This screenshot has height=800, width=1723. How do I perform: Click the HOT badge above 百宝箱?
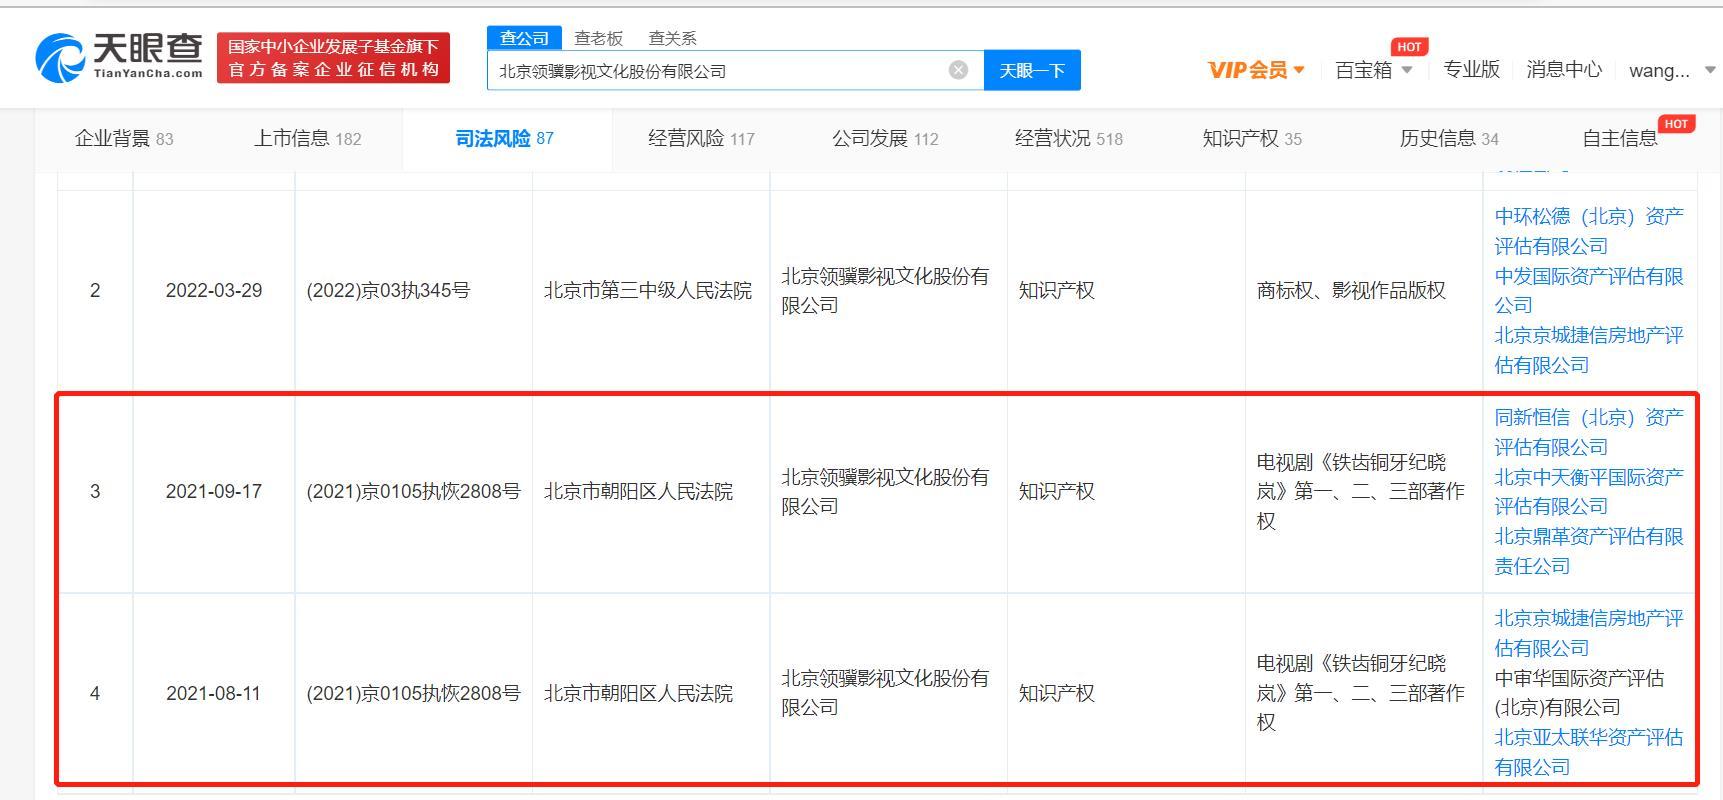point(1409,47)
